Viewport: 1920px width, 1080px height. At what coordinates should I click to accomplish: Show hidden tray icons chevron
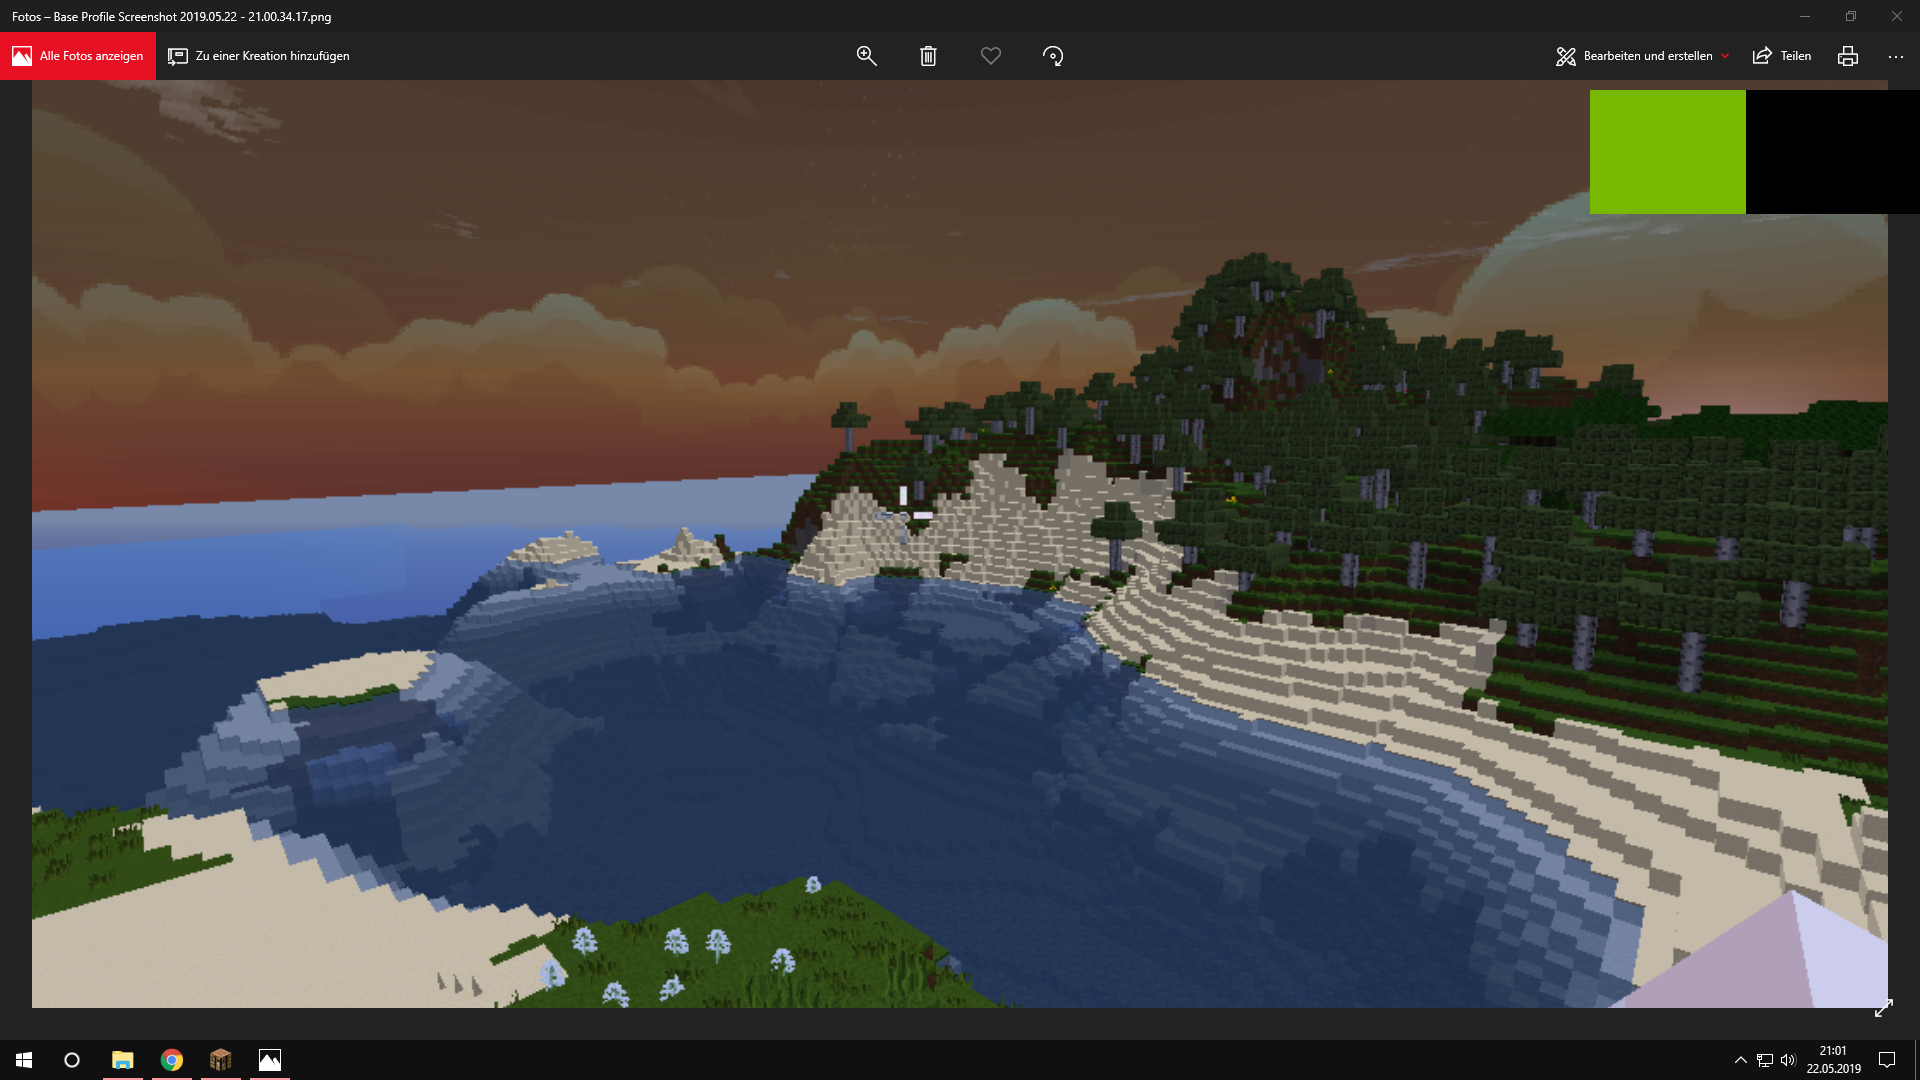(1740, 1060)
